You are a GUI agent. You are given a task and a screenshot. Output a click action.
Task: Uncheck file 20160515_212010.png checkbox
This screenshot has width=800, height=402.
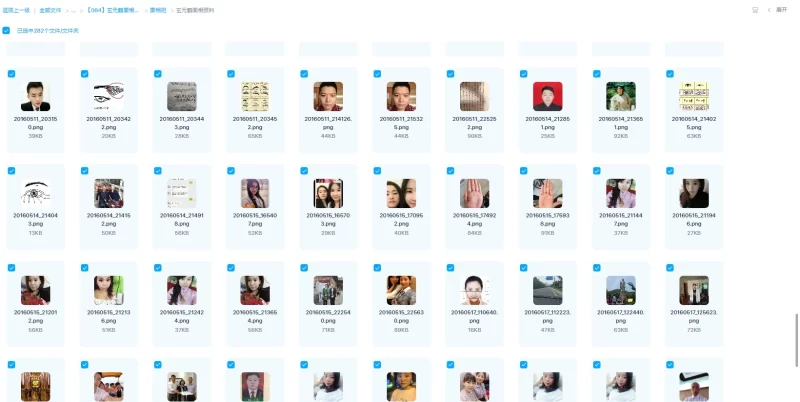pyautogui.click(x=12, y=268)
